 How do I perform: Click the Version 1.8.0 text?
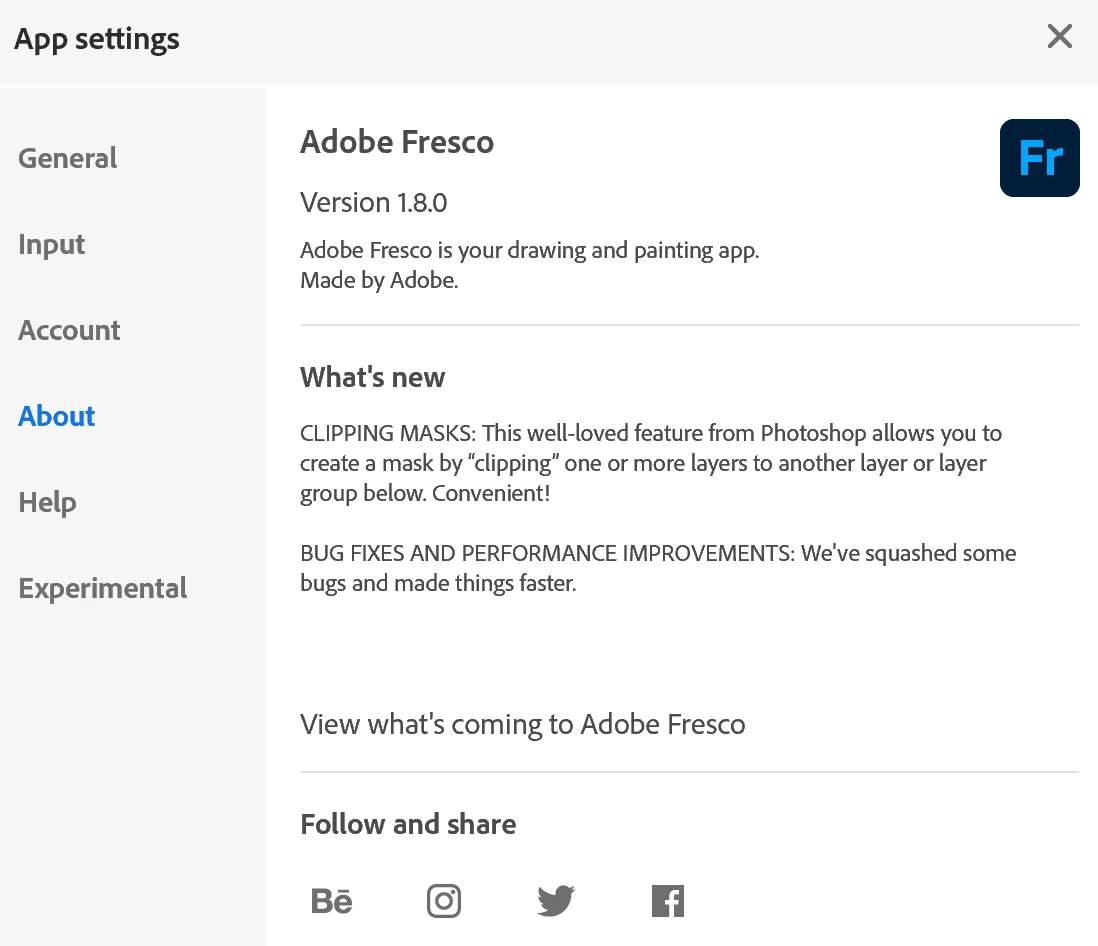374,203
